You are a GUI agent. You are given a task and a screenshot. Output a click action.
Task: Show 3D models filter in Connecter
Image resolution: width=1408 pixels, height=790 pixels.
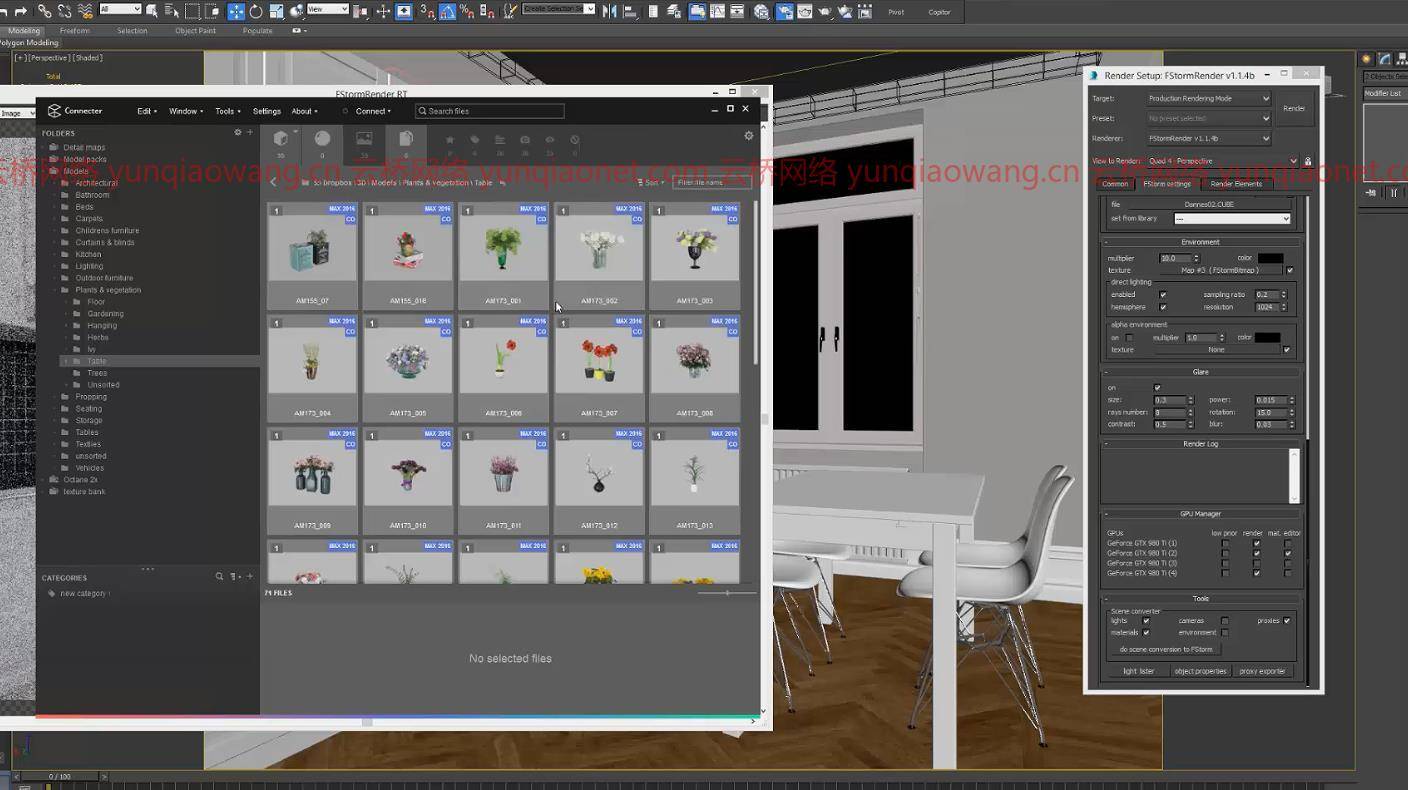281,139
